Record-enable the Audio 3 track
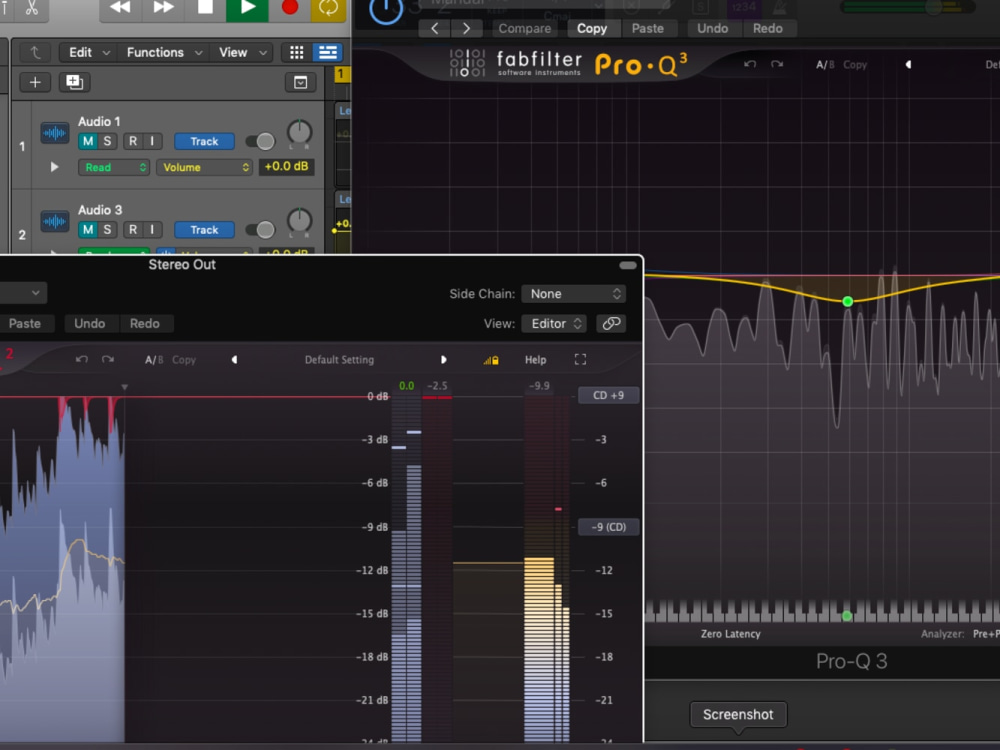1000x750 pixels. point(133,230)
